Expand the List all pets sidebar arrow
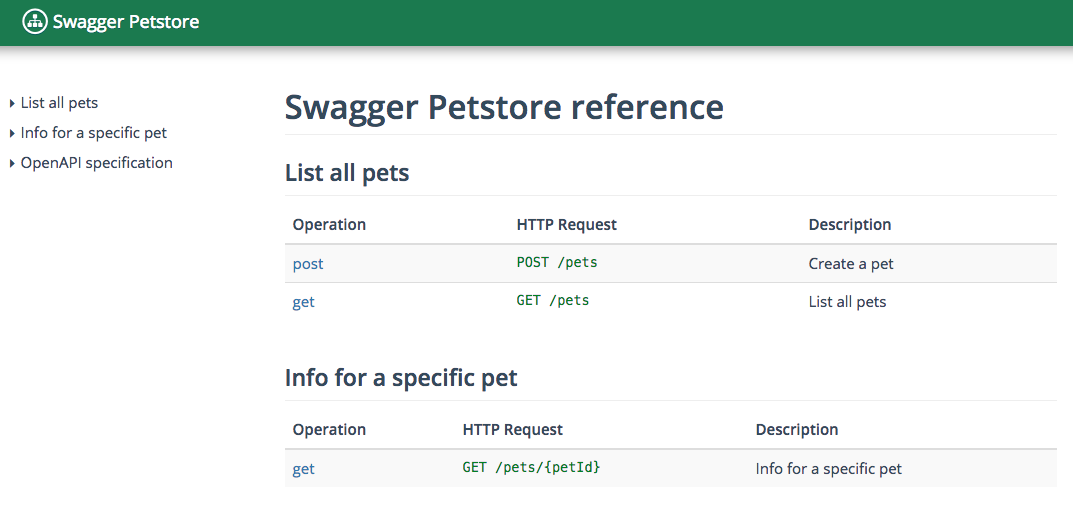Screen dimensions: 1073x525 12,103
